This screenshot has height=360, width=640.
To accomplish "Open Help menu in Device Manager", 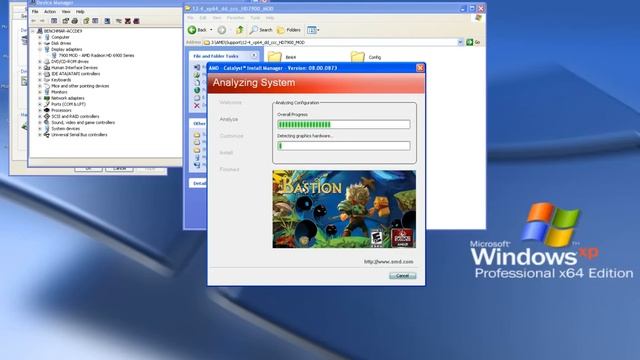I will coord(80,12).
